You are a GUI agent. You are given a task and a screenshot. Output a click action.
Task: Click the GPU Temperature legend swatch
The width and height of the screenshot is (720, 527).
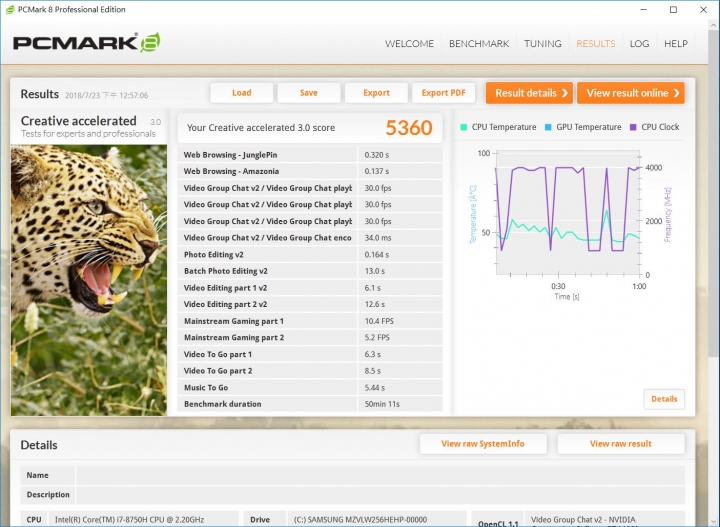548,127
